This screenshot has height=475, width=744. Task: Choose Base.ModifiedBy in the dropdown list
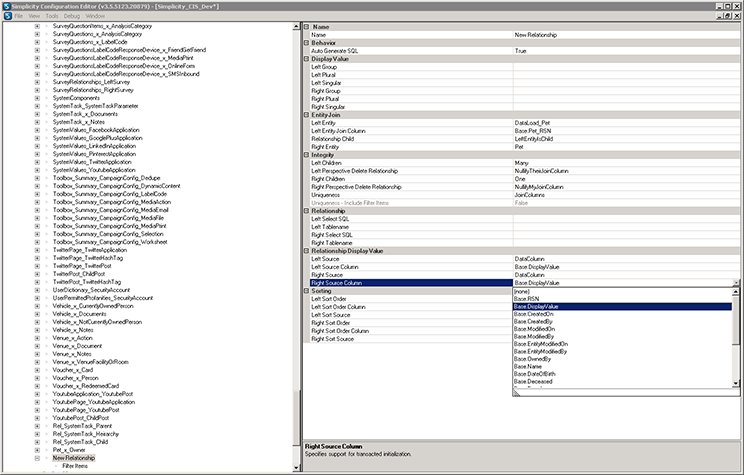pyautogui.click(x=622, y=336)
